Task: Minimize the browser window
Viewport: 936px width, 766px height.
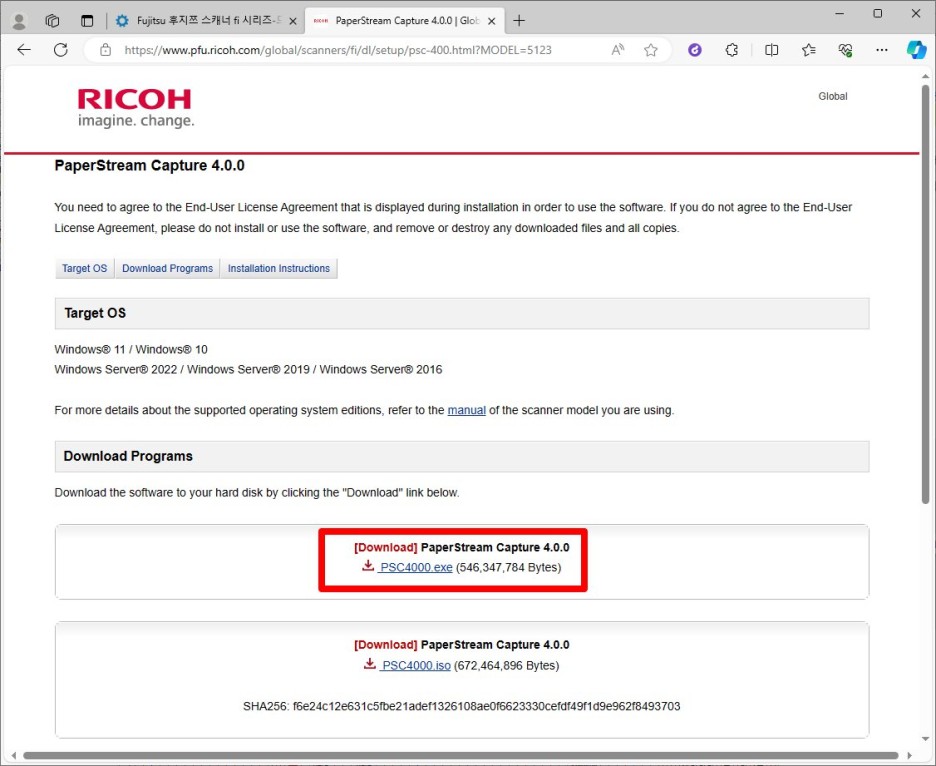Action: pyautogui.click(x=840, y=13)
